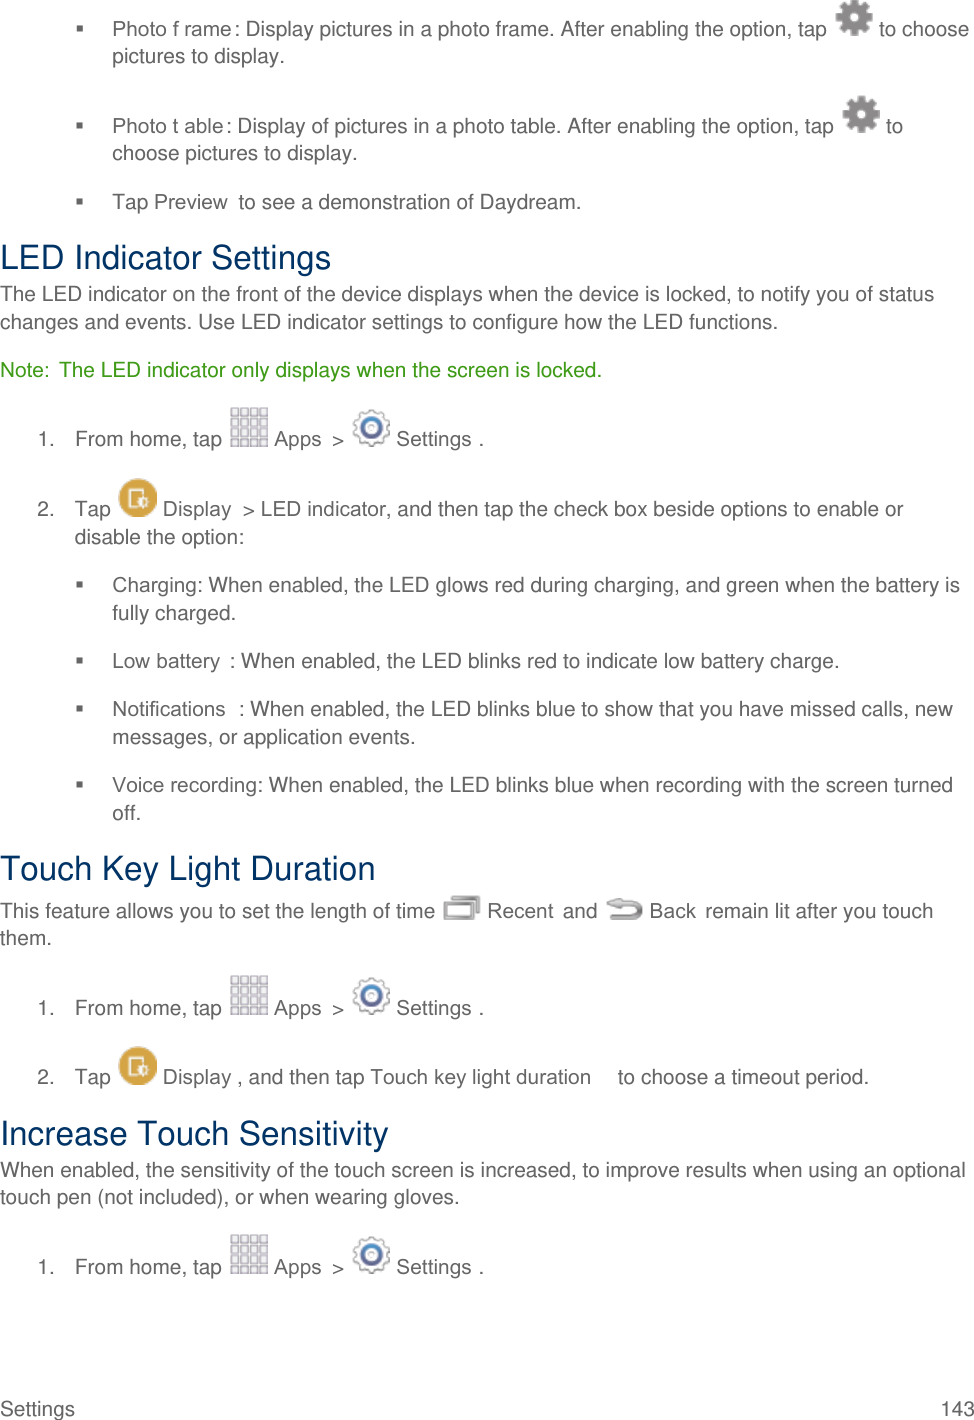This screenshot has height=1420, width=974.
Task: Click the Back key arrow icon
Action: [x=624, y=908]
